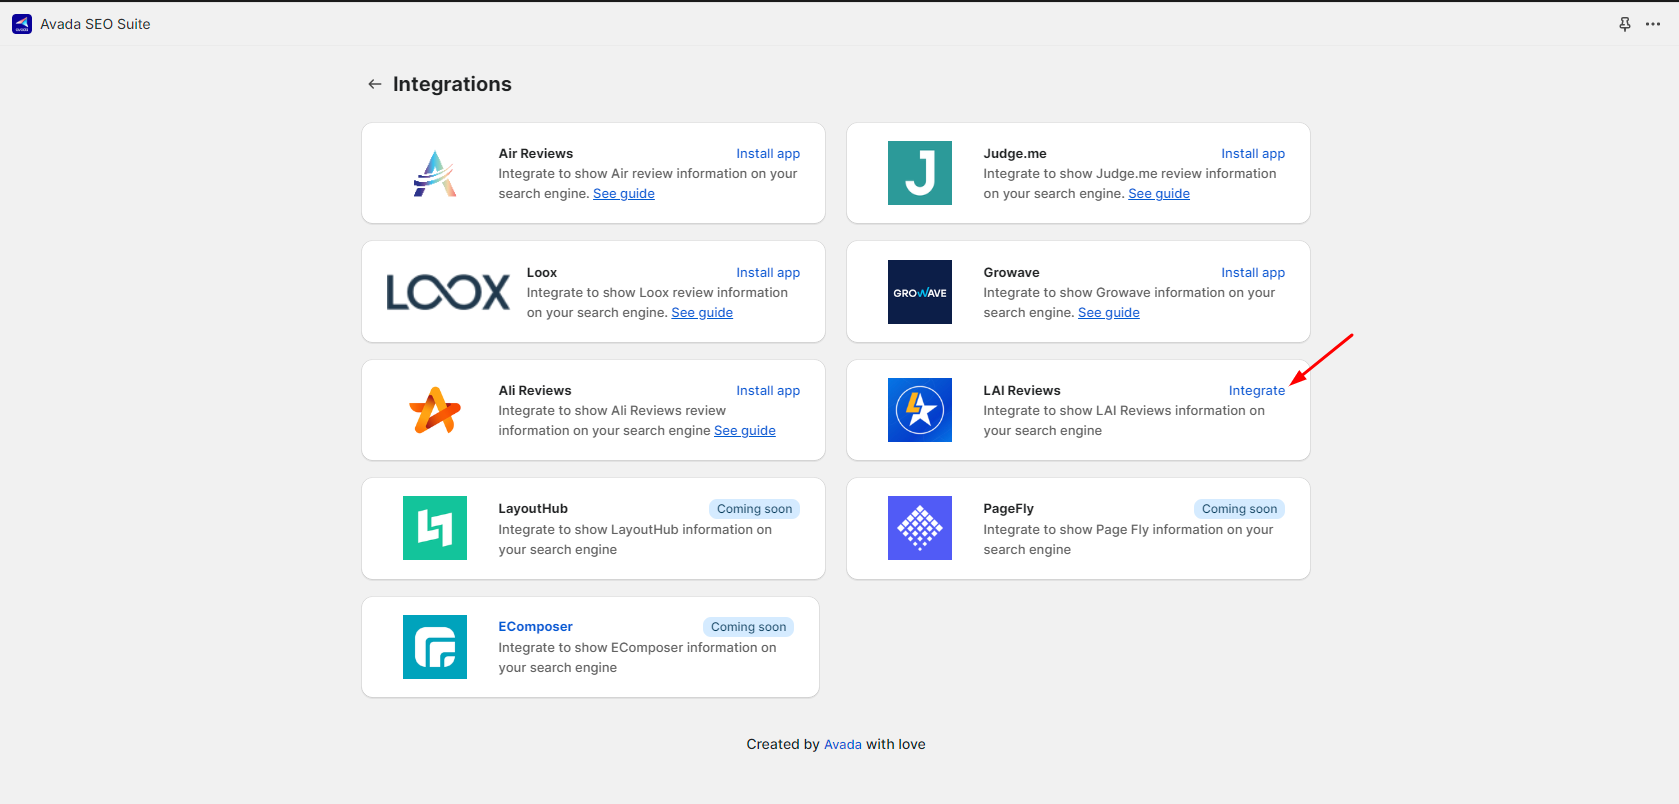Click the Judge.me J logo

[x=920, y=173]
